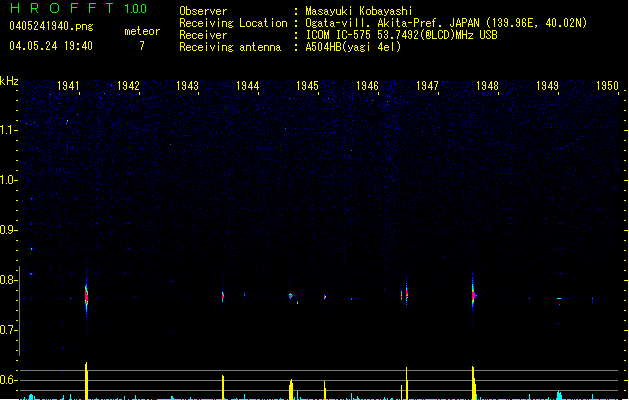Select the 1944 time label
Viewport: 629px width, 400px height.
(x=248, y=86)
